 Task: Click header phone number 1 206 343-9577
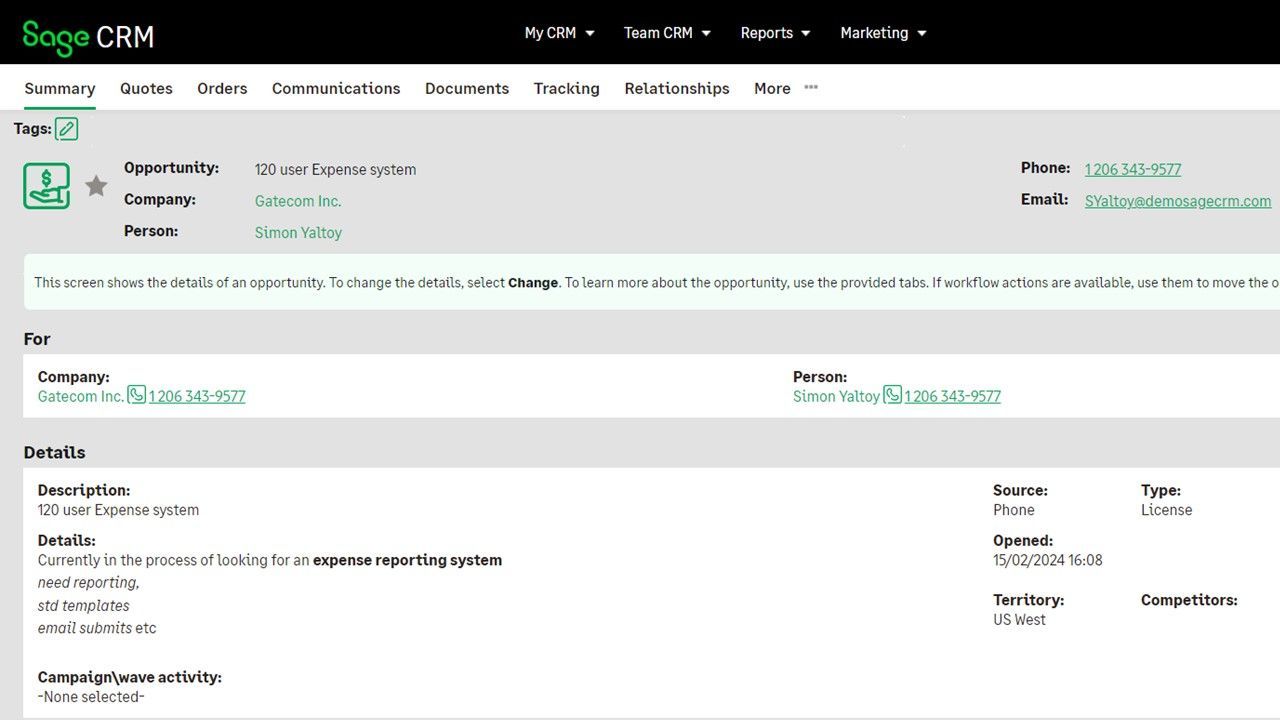click(1133, 170)
